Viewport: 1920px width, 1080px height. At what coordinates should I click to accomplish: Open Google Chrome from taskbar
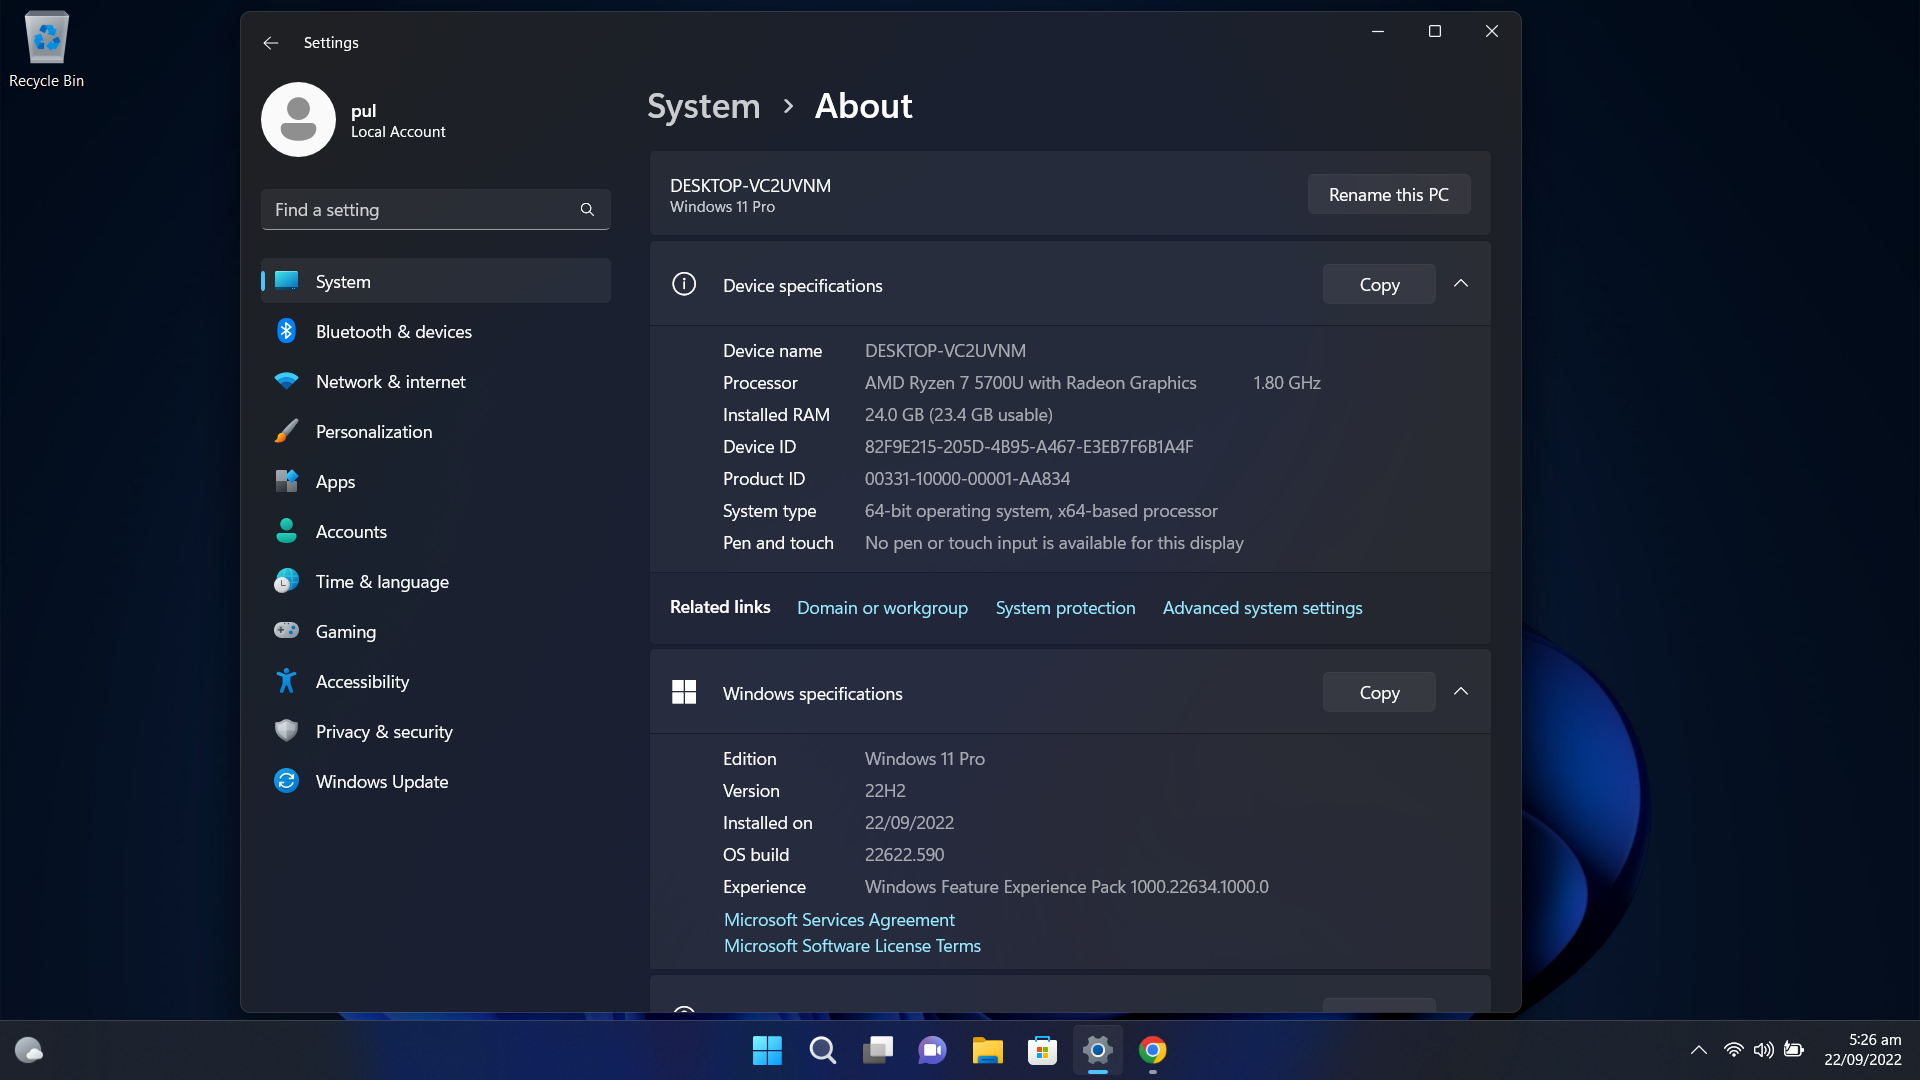click(x=1152, y=1050)
